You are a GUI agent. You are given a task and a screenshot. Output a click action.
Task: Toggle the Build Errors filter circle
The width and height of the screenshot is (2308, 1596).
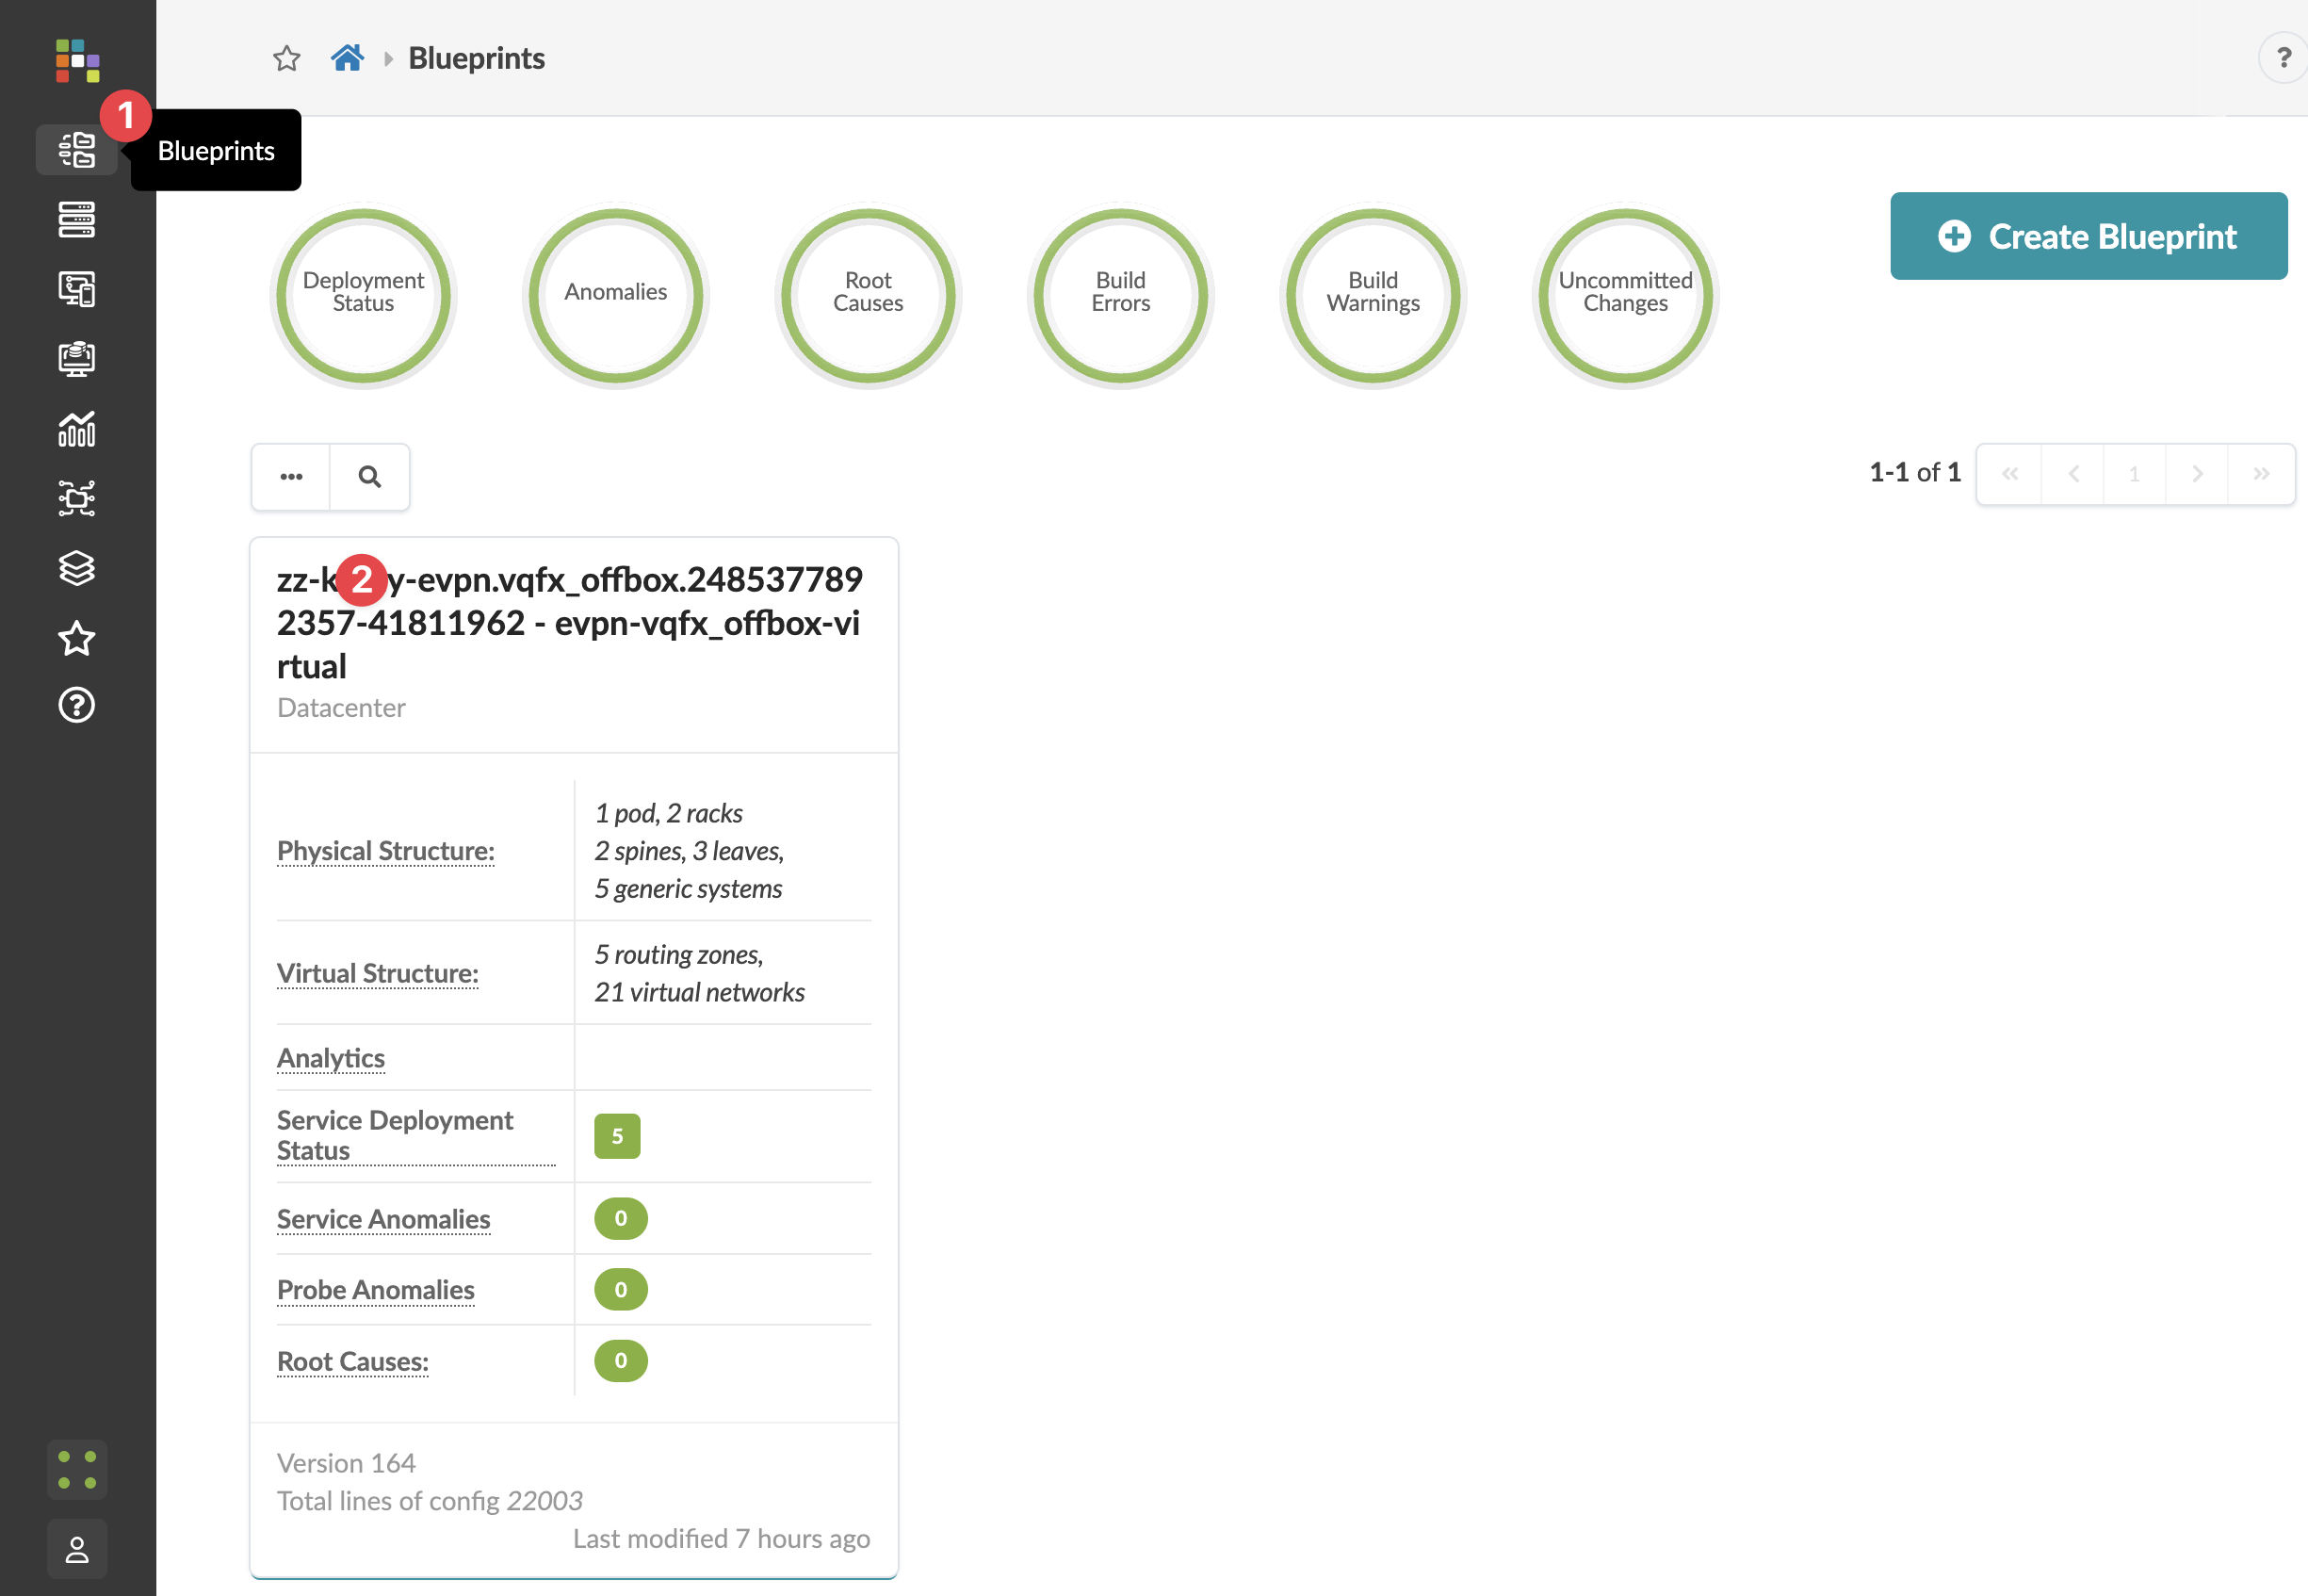1120,294
